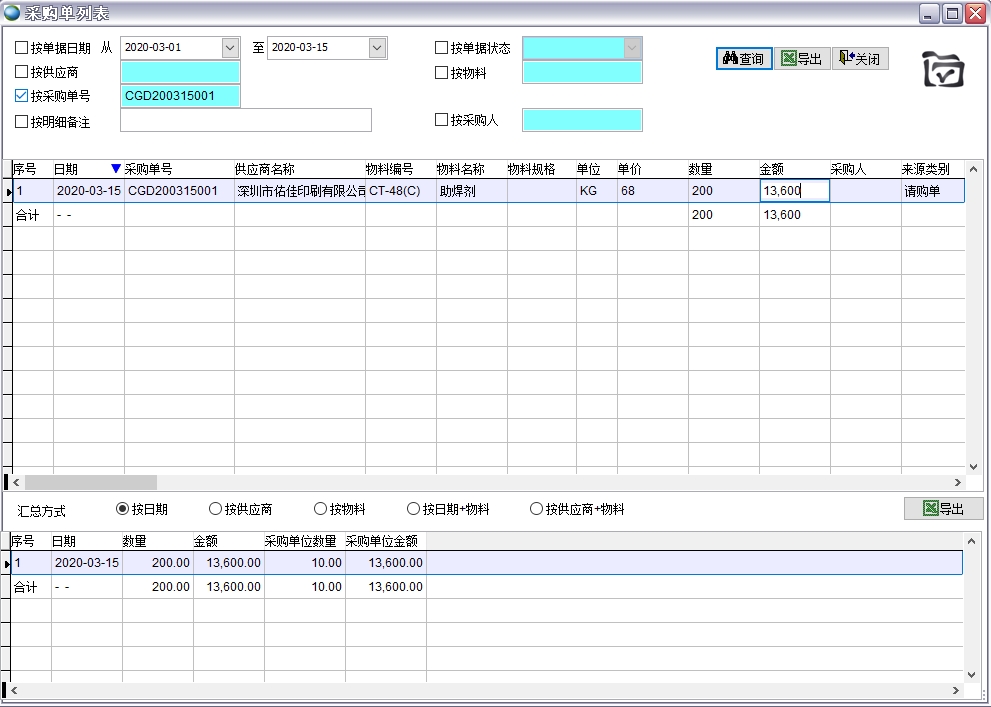Click the folder checkmark icon at top right
991x707 pixels.
point(943,69)
